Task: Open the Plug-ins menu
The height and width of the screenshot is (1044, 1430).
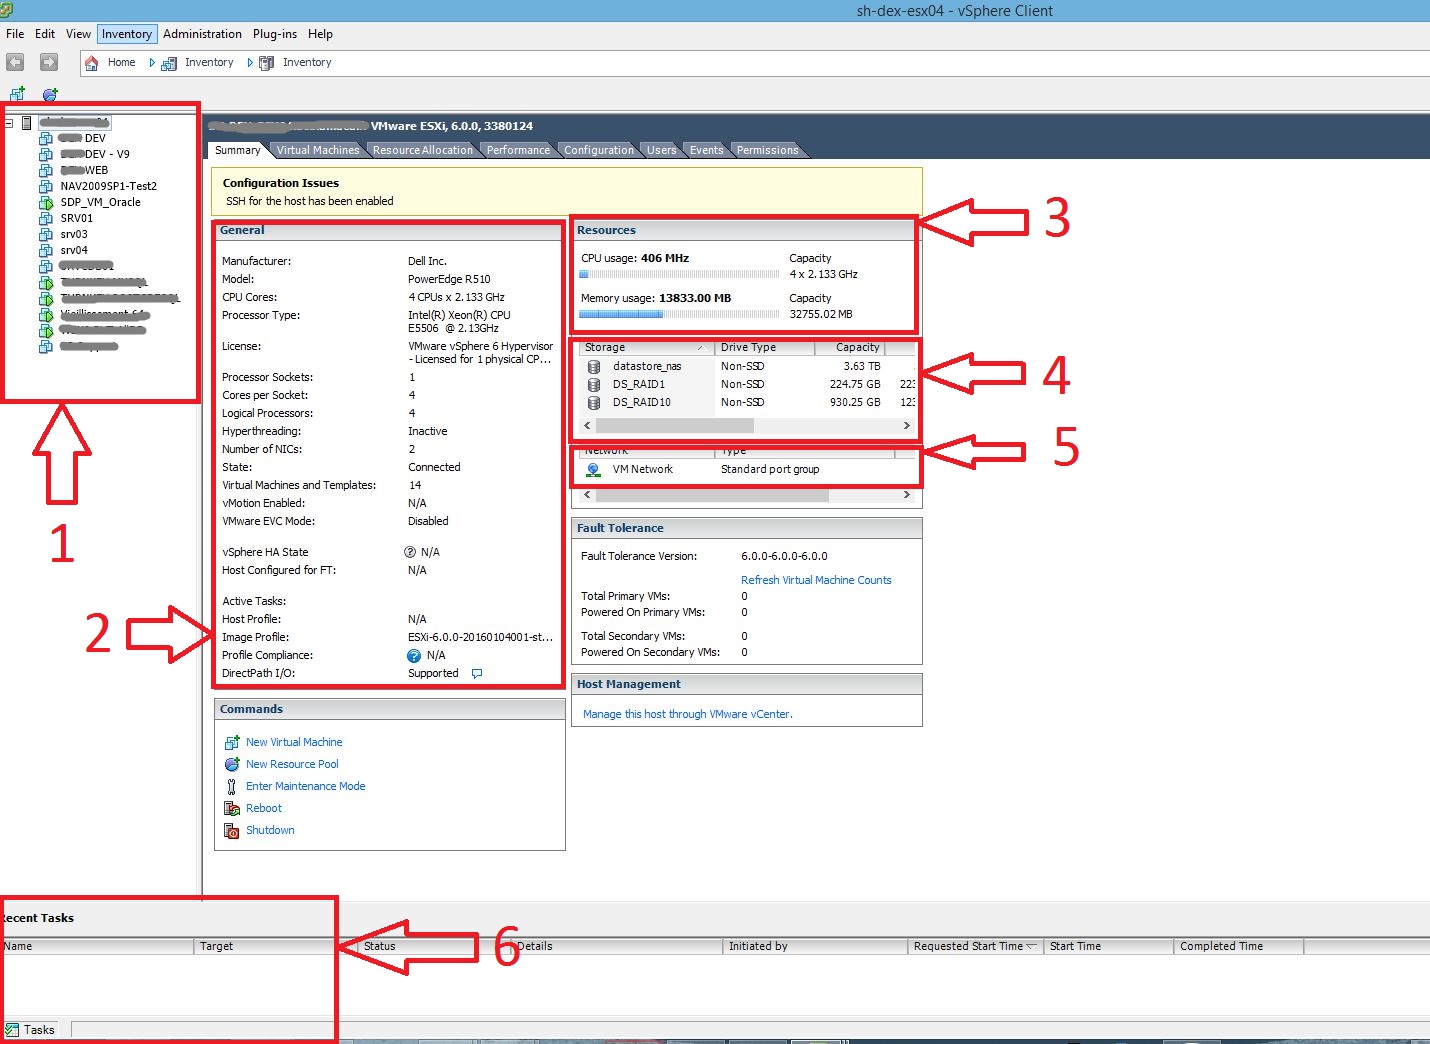Action: (275, 34)
